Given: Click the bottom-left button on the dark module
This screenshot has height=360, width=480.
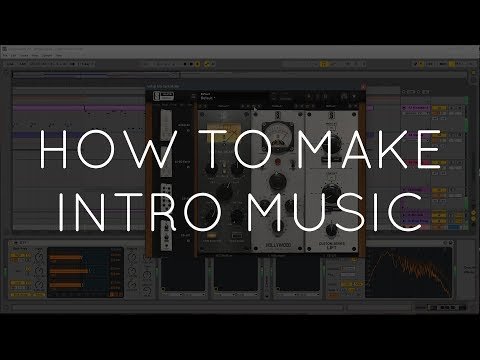Looking at the screenshot, I should point(212,236).
